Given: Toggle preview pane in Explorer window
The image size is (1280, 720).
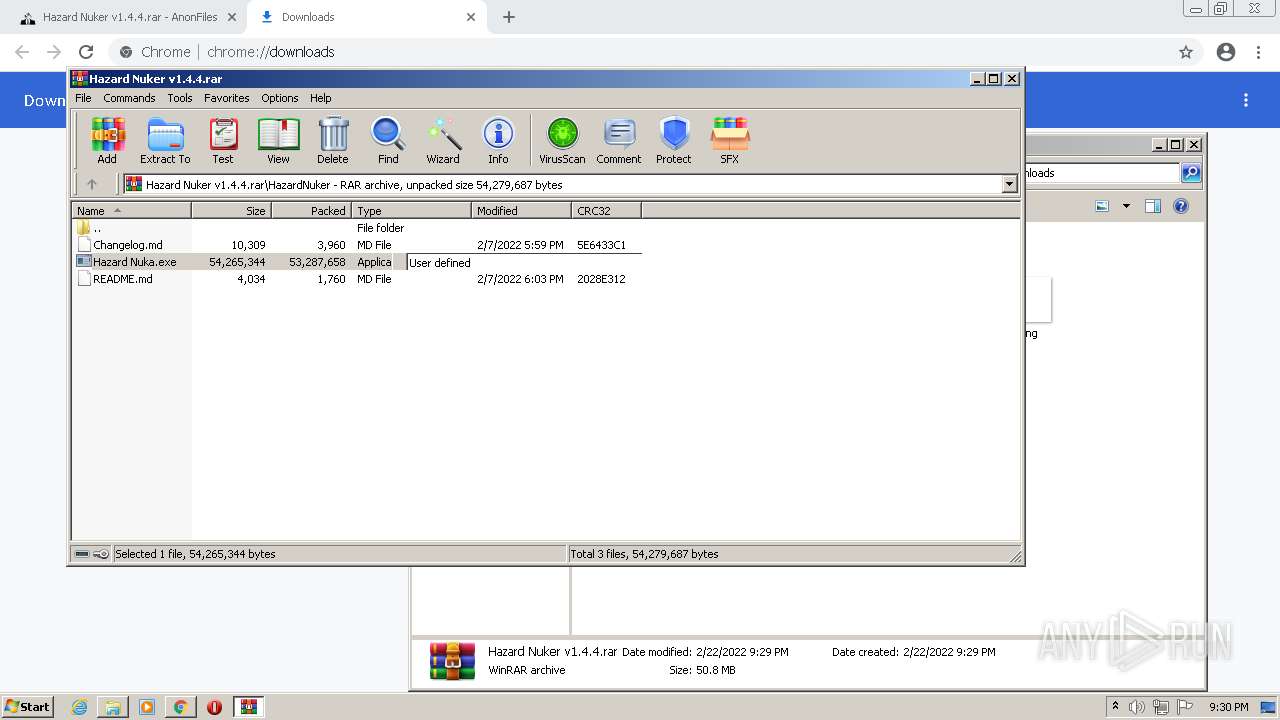Looking at the screenshot, I should (x=1153, y=206).
